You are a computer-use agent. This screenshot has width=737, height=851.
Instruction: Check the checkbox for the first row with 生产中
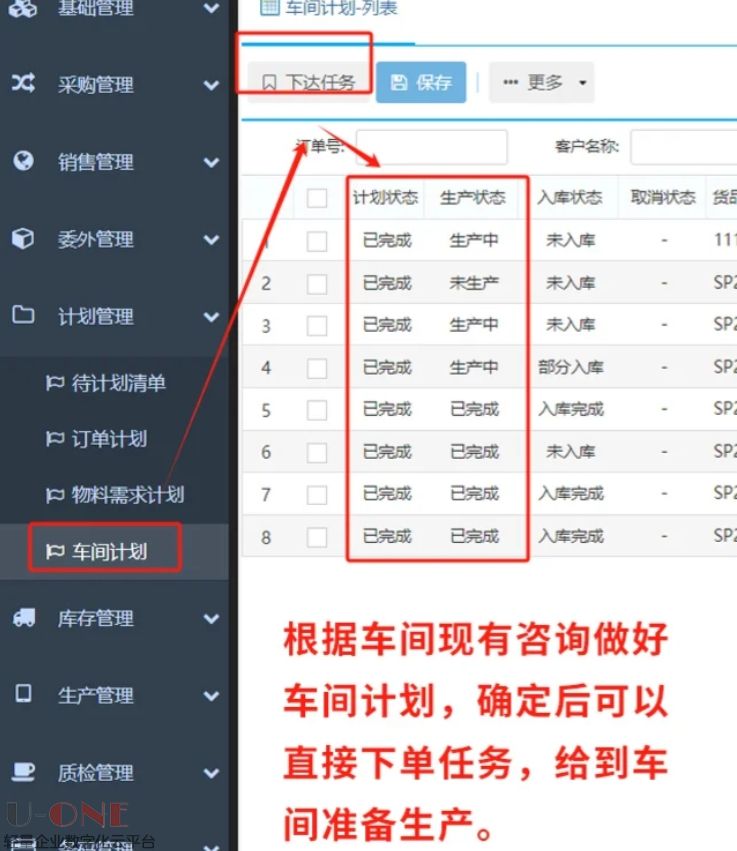[317, 241]
